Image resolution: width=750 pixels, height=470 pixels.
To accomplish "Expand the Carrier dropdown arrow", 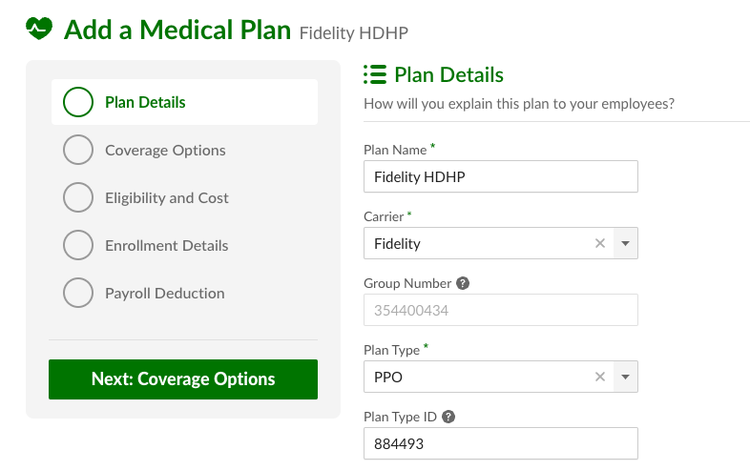I will (625, 243).
